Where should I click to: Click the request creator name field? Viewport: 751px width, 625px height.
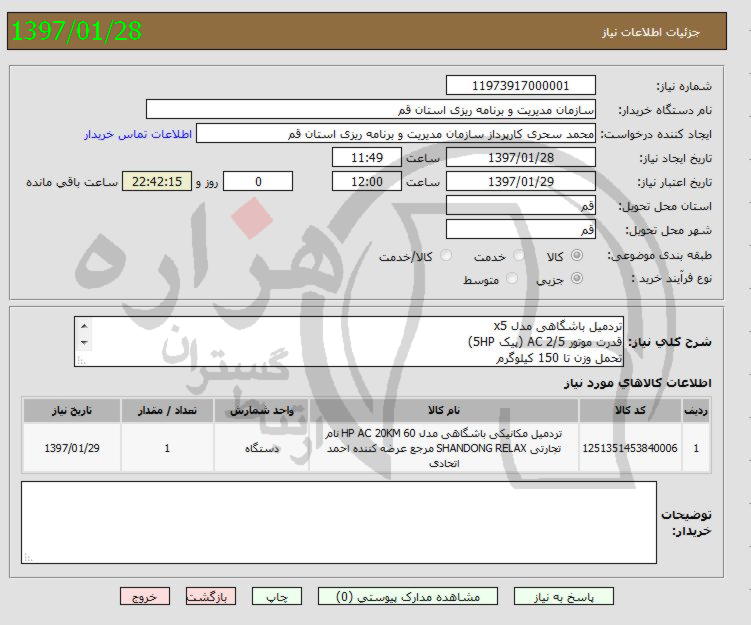[x=396, y=134]
